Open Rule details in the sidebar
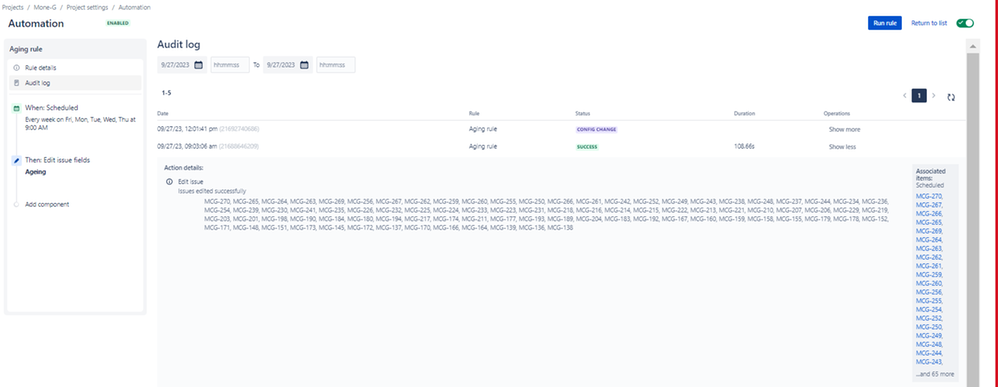 coord(75,67)
